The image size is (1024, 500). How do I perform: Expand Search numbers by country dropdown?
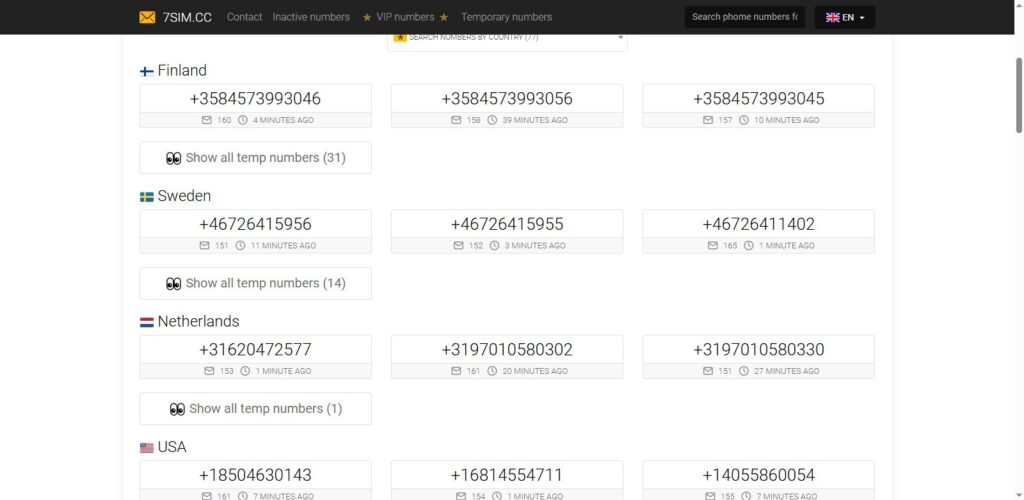tap(507, 39)
